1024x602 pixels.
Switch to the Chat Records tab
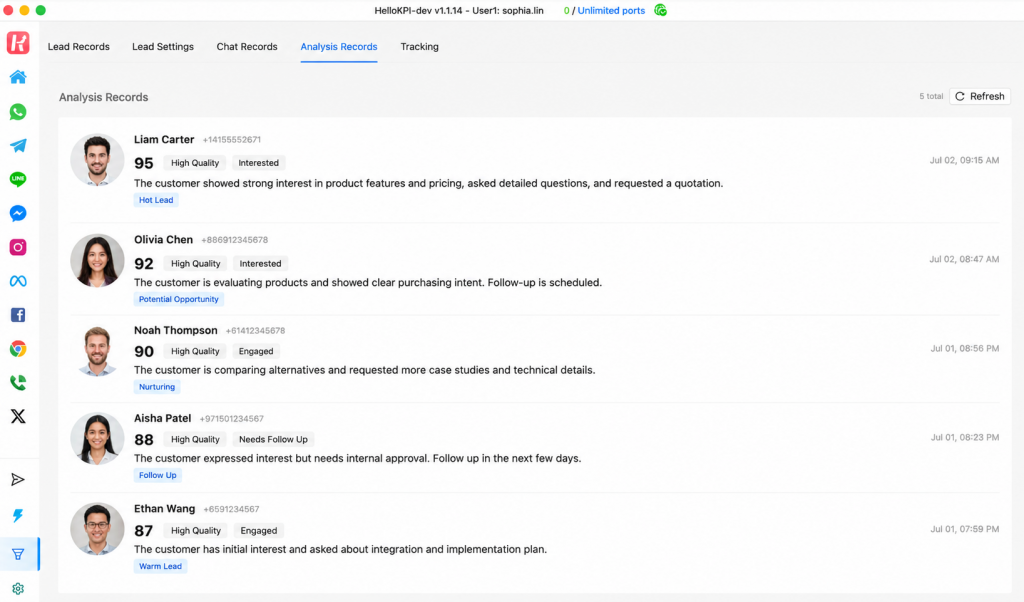247,47
